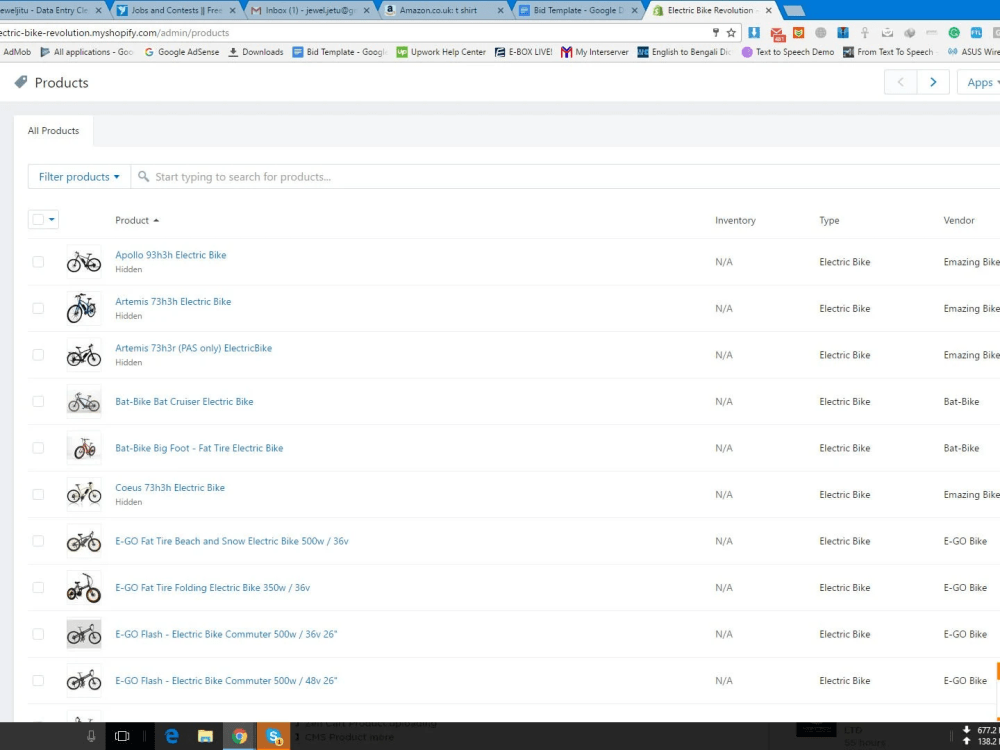Open Skype from the taskbar
This screenshot has height=750, width=1000.
point(274,737)
